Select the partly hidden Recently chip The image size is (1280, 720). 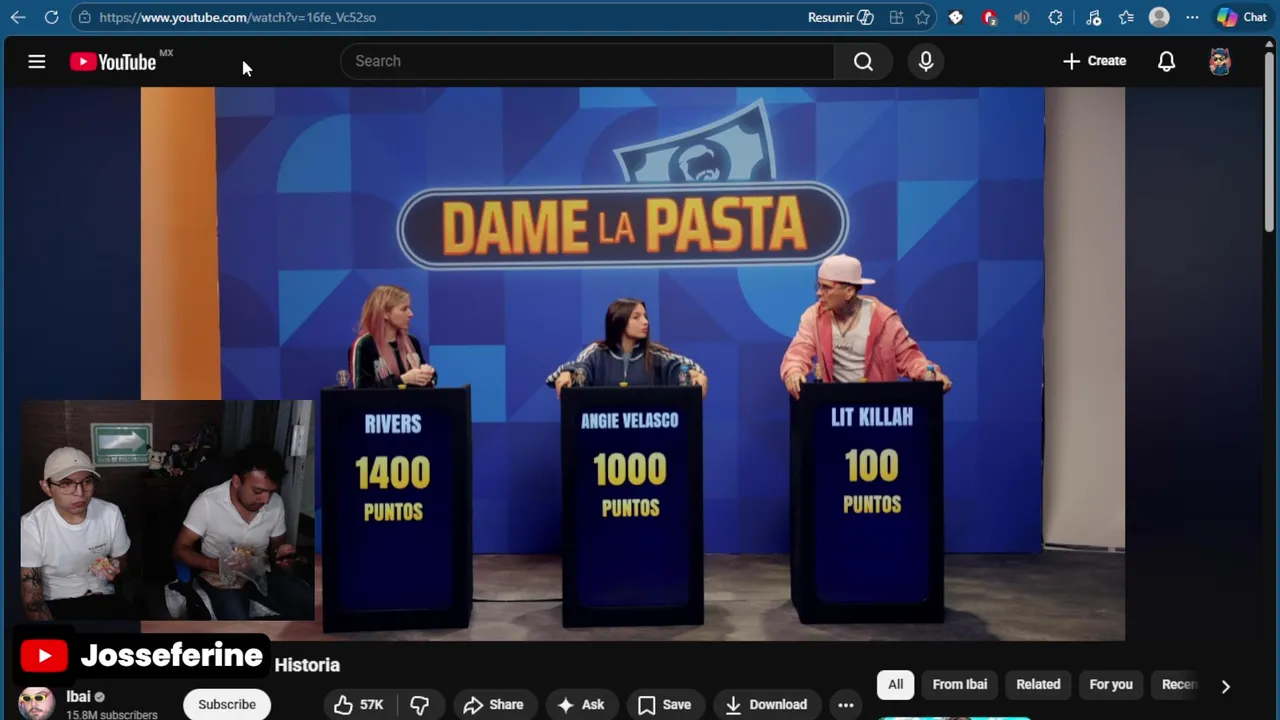pyautogui.click(x=1178, y=685)
